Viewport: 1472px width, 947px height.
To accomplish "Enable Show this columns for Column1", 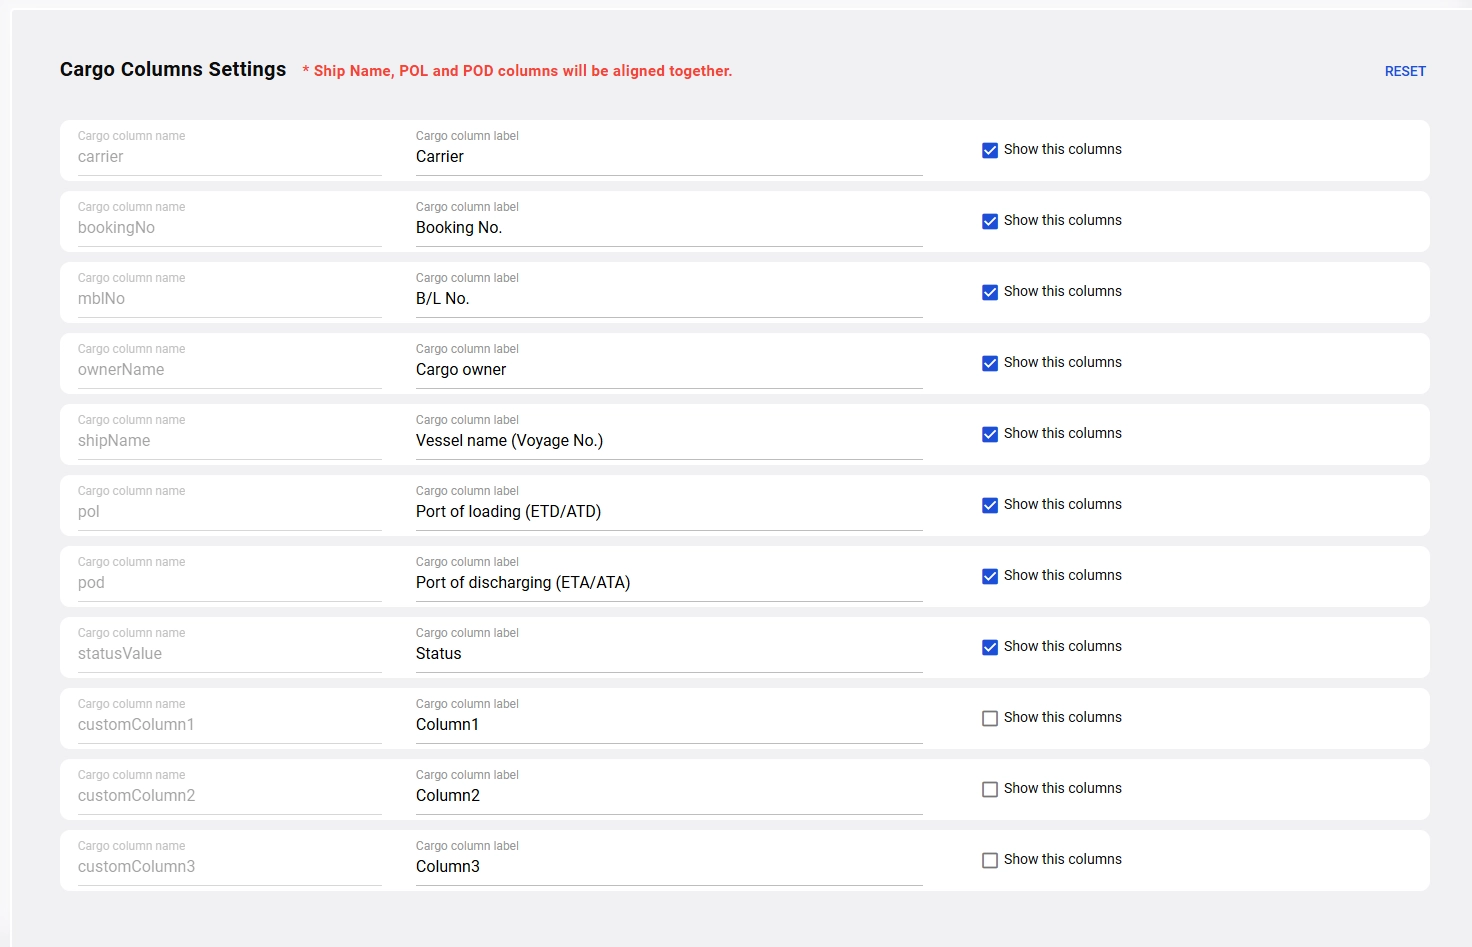I will point(990,718).
